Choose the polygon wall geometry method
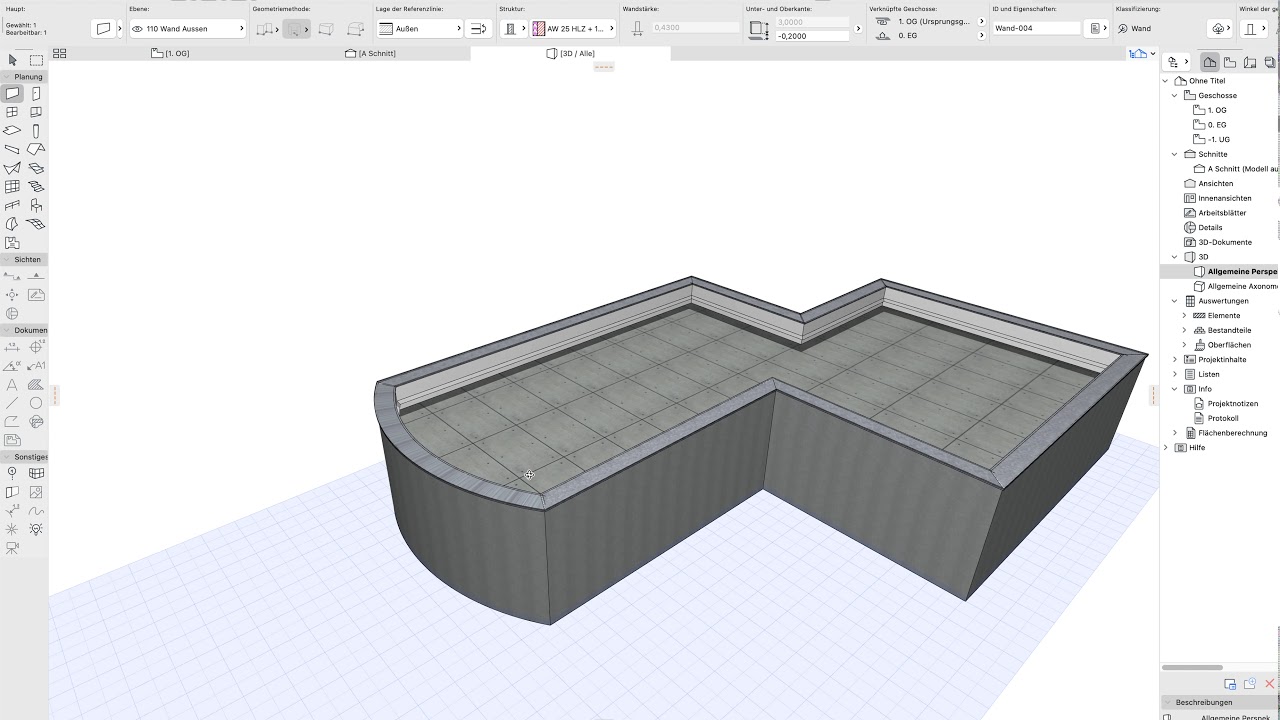Screen dimensions: 1280x720 356,29
